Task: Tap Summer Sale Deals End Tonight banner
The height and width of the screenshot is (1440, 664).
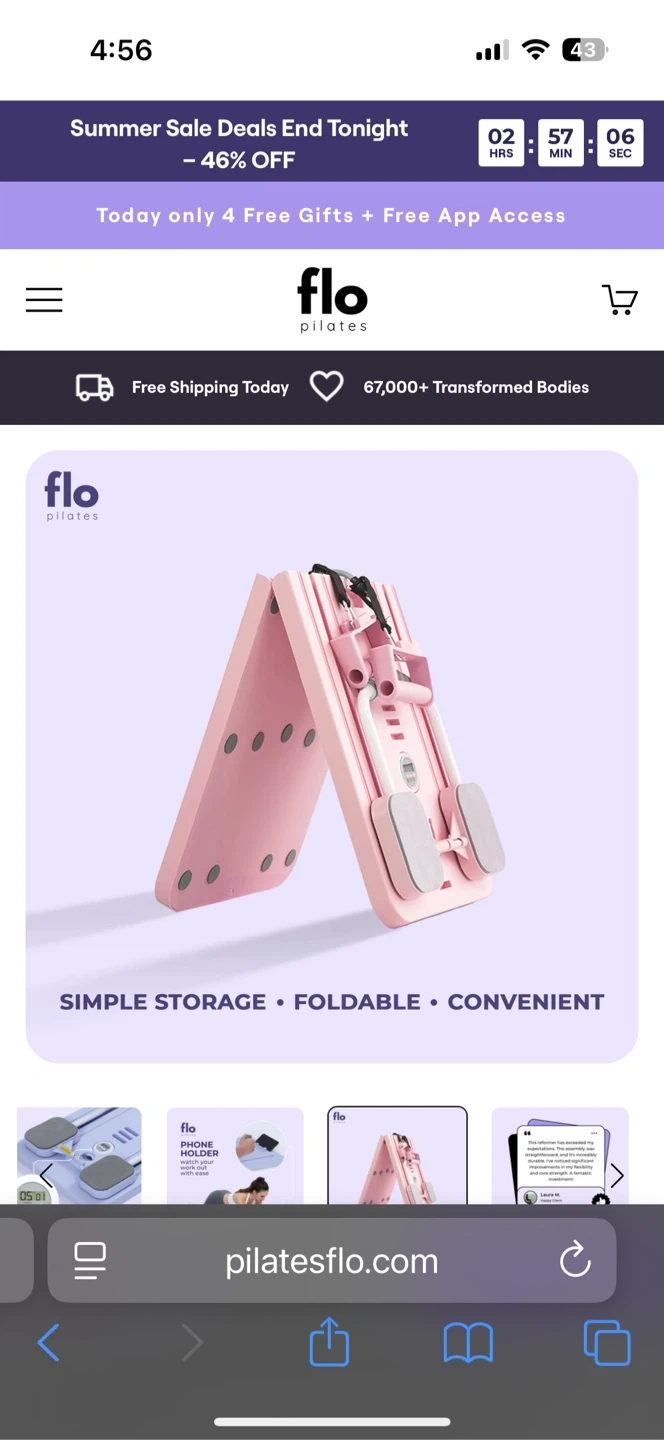Action: [x=239, y=143]
